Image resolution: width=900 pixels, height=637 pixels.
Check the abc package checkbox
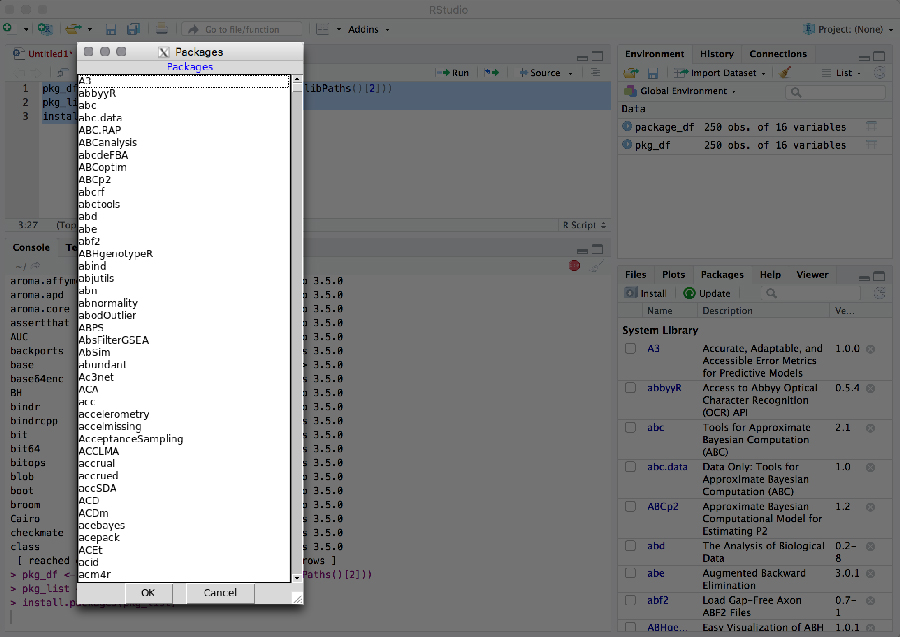630,428
